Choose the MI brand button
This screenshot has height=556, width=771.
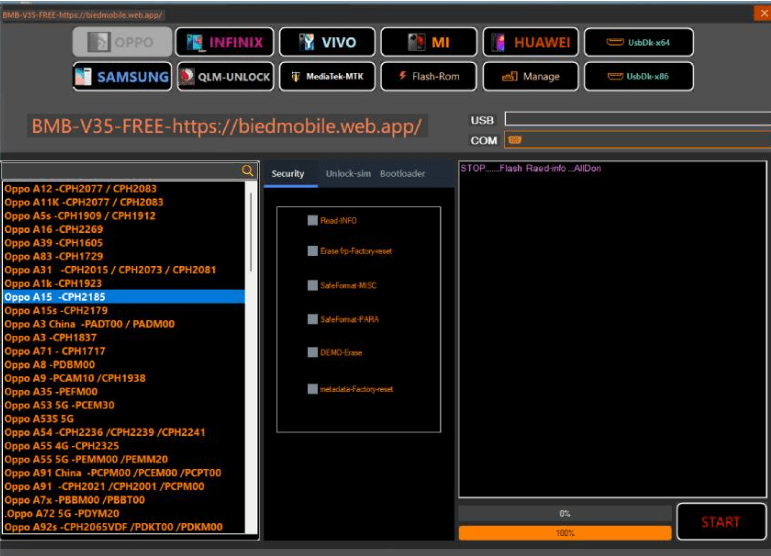(430, 42)
